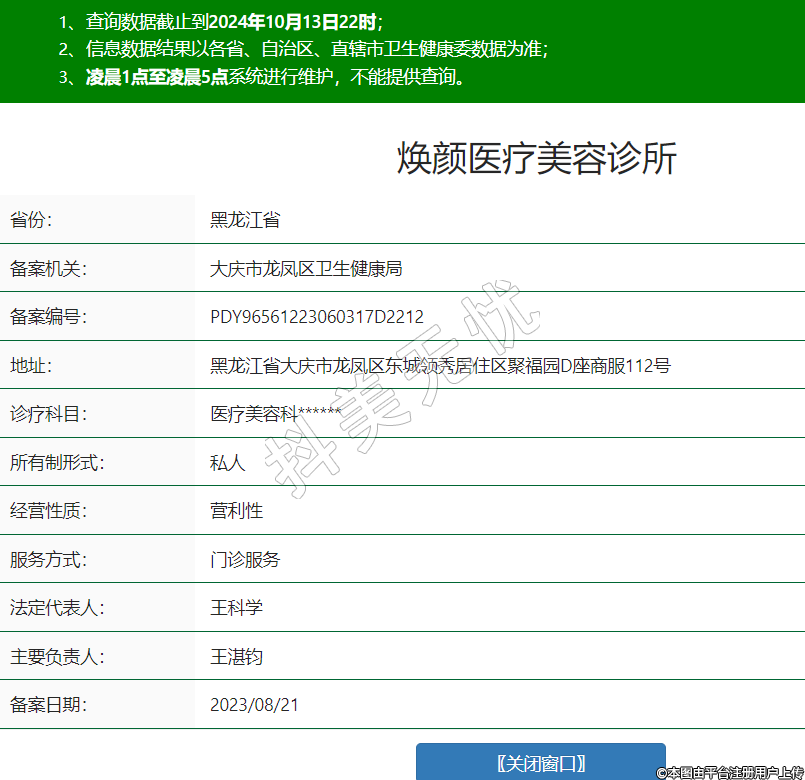805x780 pixels.
Task: Click the main responsible person 王湛钧
Action: coord(236,656)
